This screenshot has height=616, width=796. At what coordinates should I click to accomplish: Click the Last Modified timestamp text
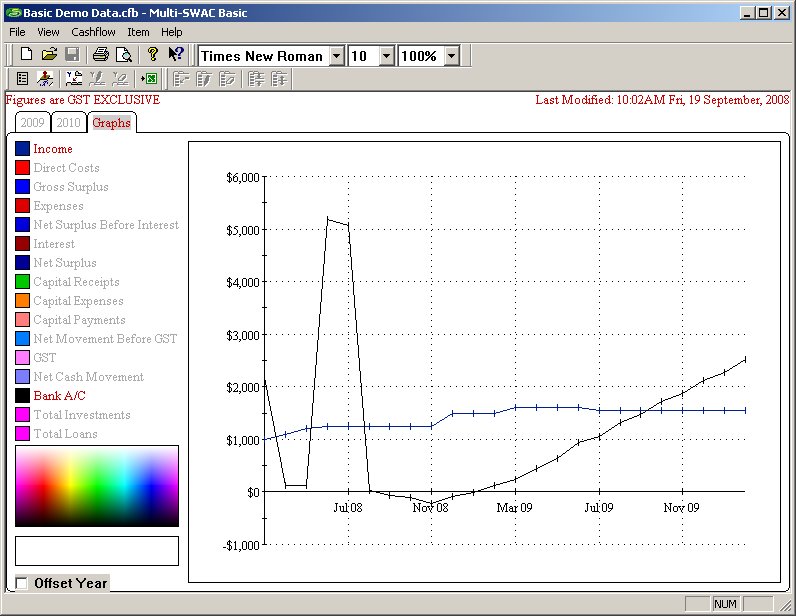(x=662, y=100)
